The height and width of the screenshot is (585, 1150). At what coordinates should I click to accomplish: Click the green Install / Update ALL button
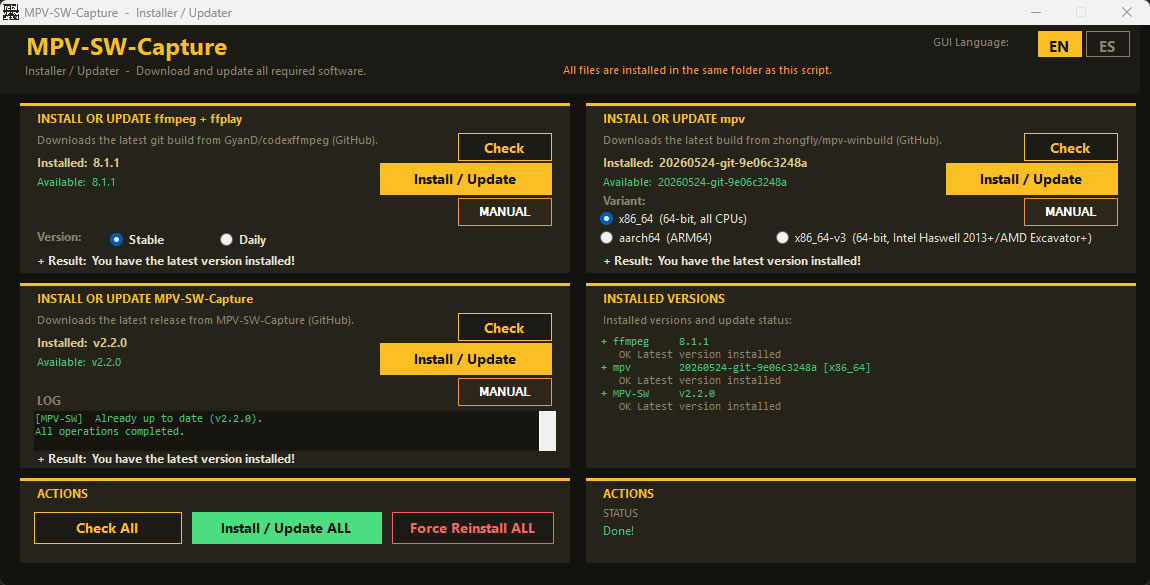pyautogui.click(x=287, y=528)
